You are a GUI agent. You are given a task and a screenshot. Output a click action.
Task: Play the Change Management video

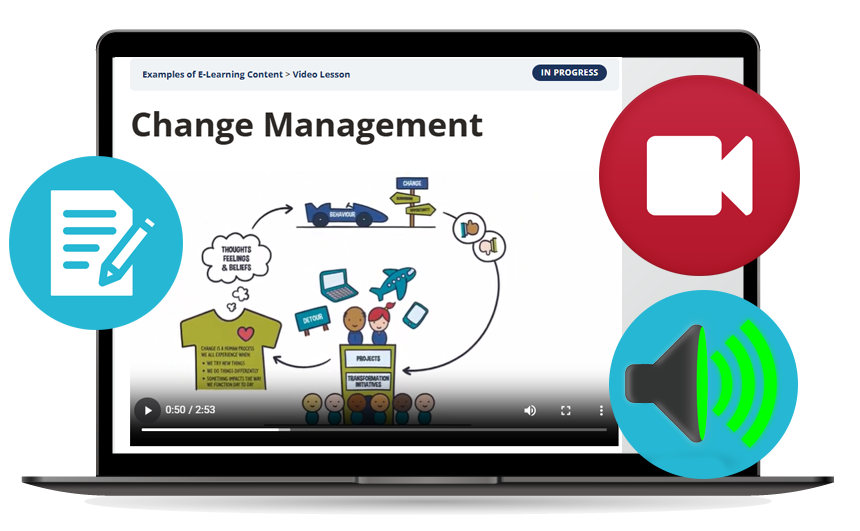tap(147, 410)
